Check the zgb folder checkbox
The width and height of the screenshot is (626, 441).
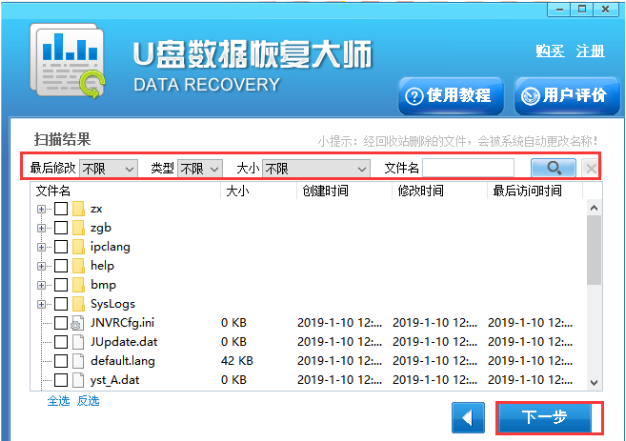point(61,227)
